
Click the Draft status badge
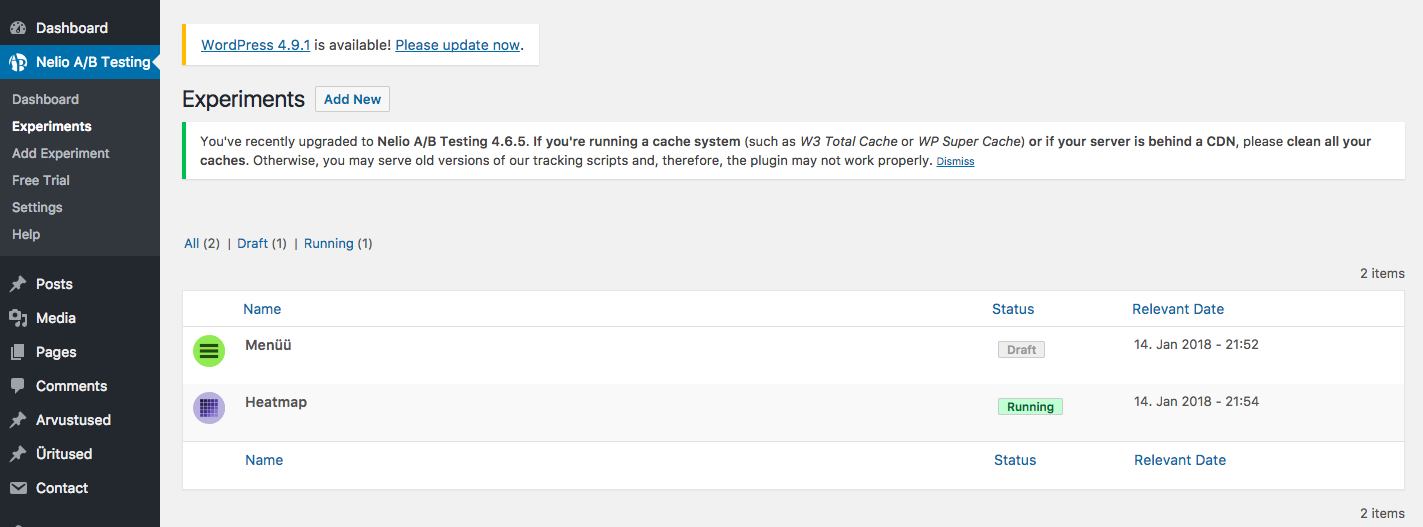click(x=1021, y=349)
